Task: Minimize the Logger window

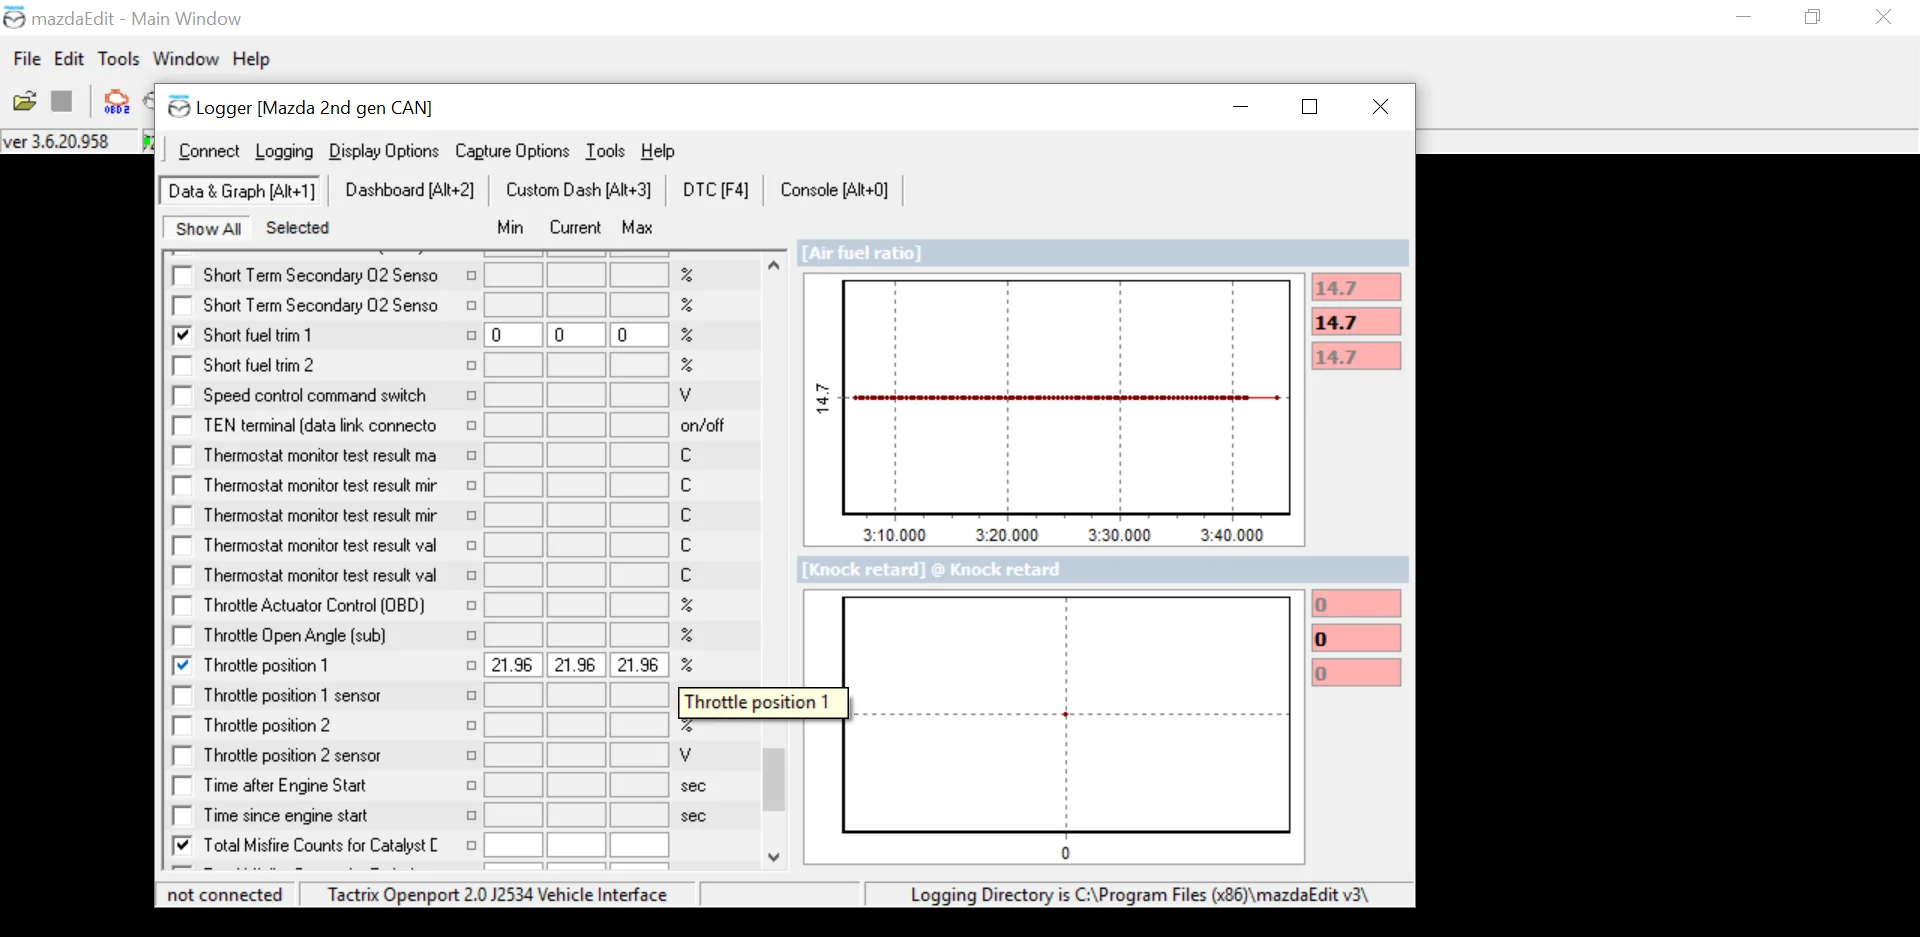Action: click(x=1241, y=107)
